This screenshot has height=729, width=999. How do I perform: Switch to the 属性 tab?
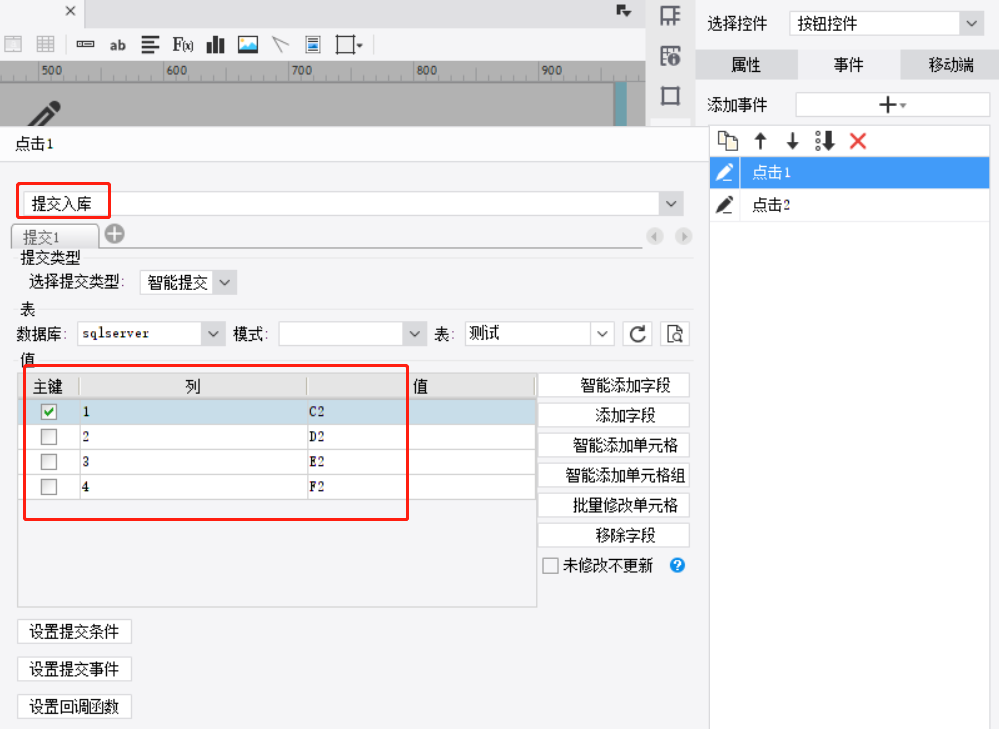[746, 64]
